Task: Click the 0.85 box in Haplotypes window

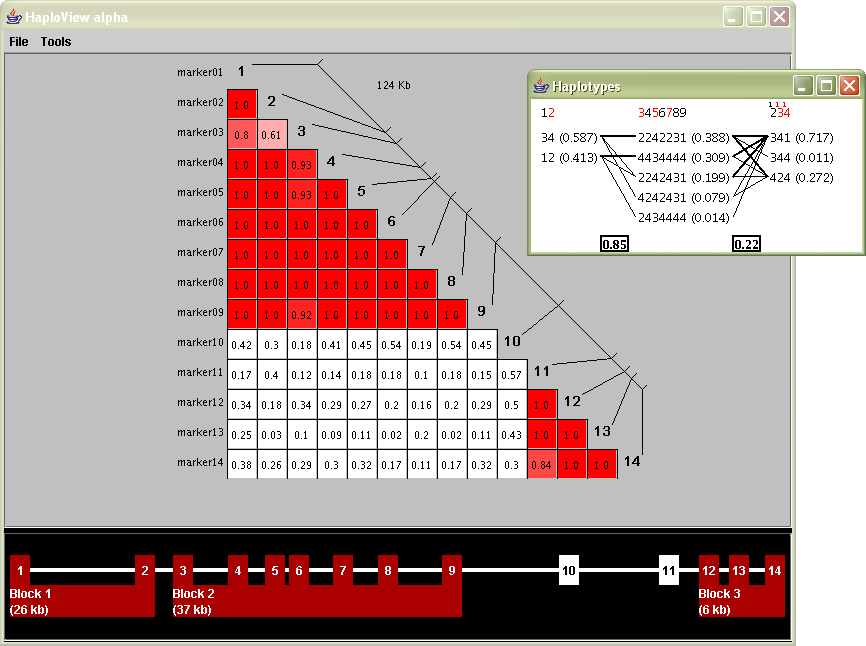Action: pos(614,244)
